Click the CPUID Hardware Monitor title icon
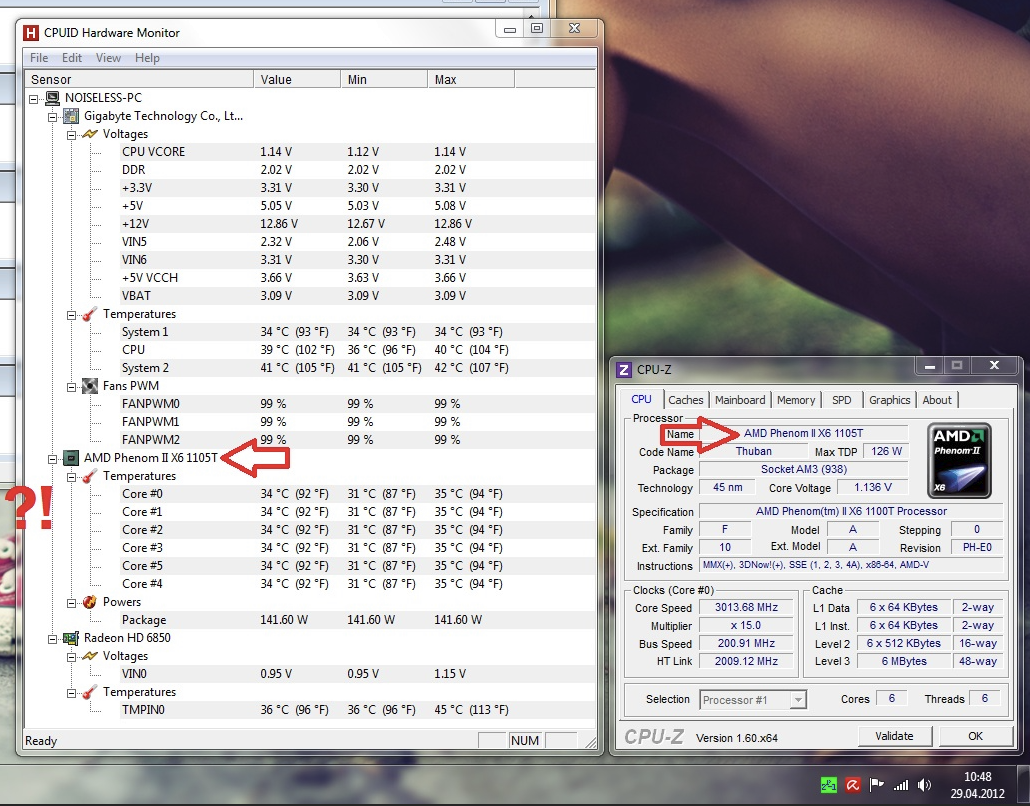 tap(31, 33)
